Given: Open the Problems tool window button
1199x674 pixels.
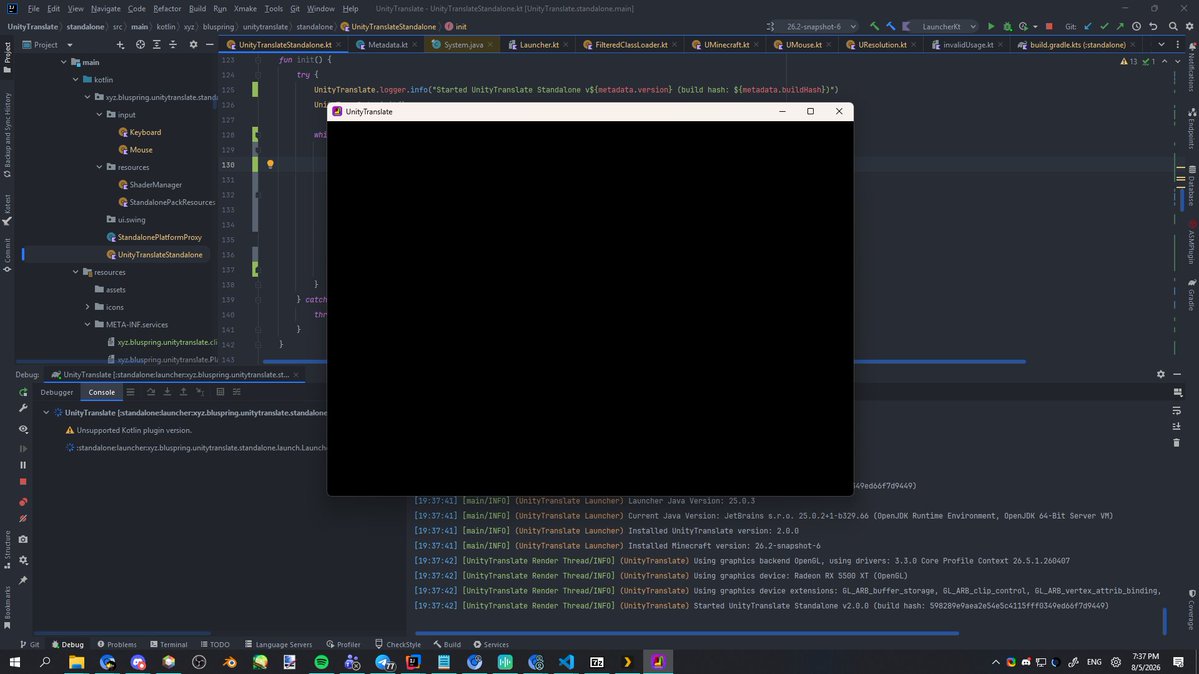Looking at the screenshot, I should (117, 644).
